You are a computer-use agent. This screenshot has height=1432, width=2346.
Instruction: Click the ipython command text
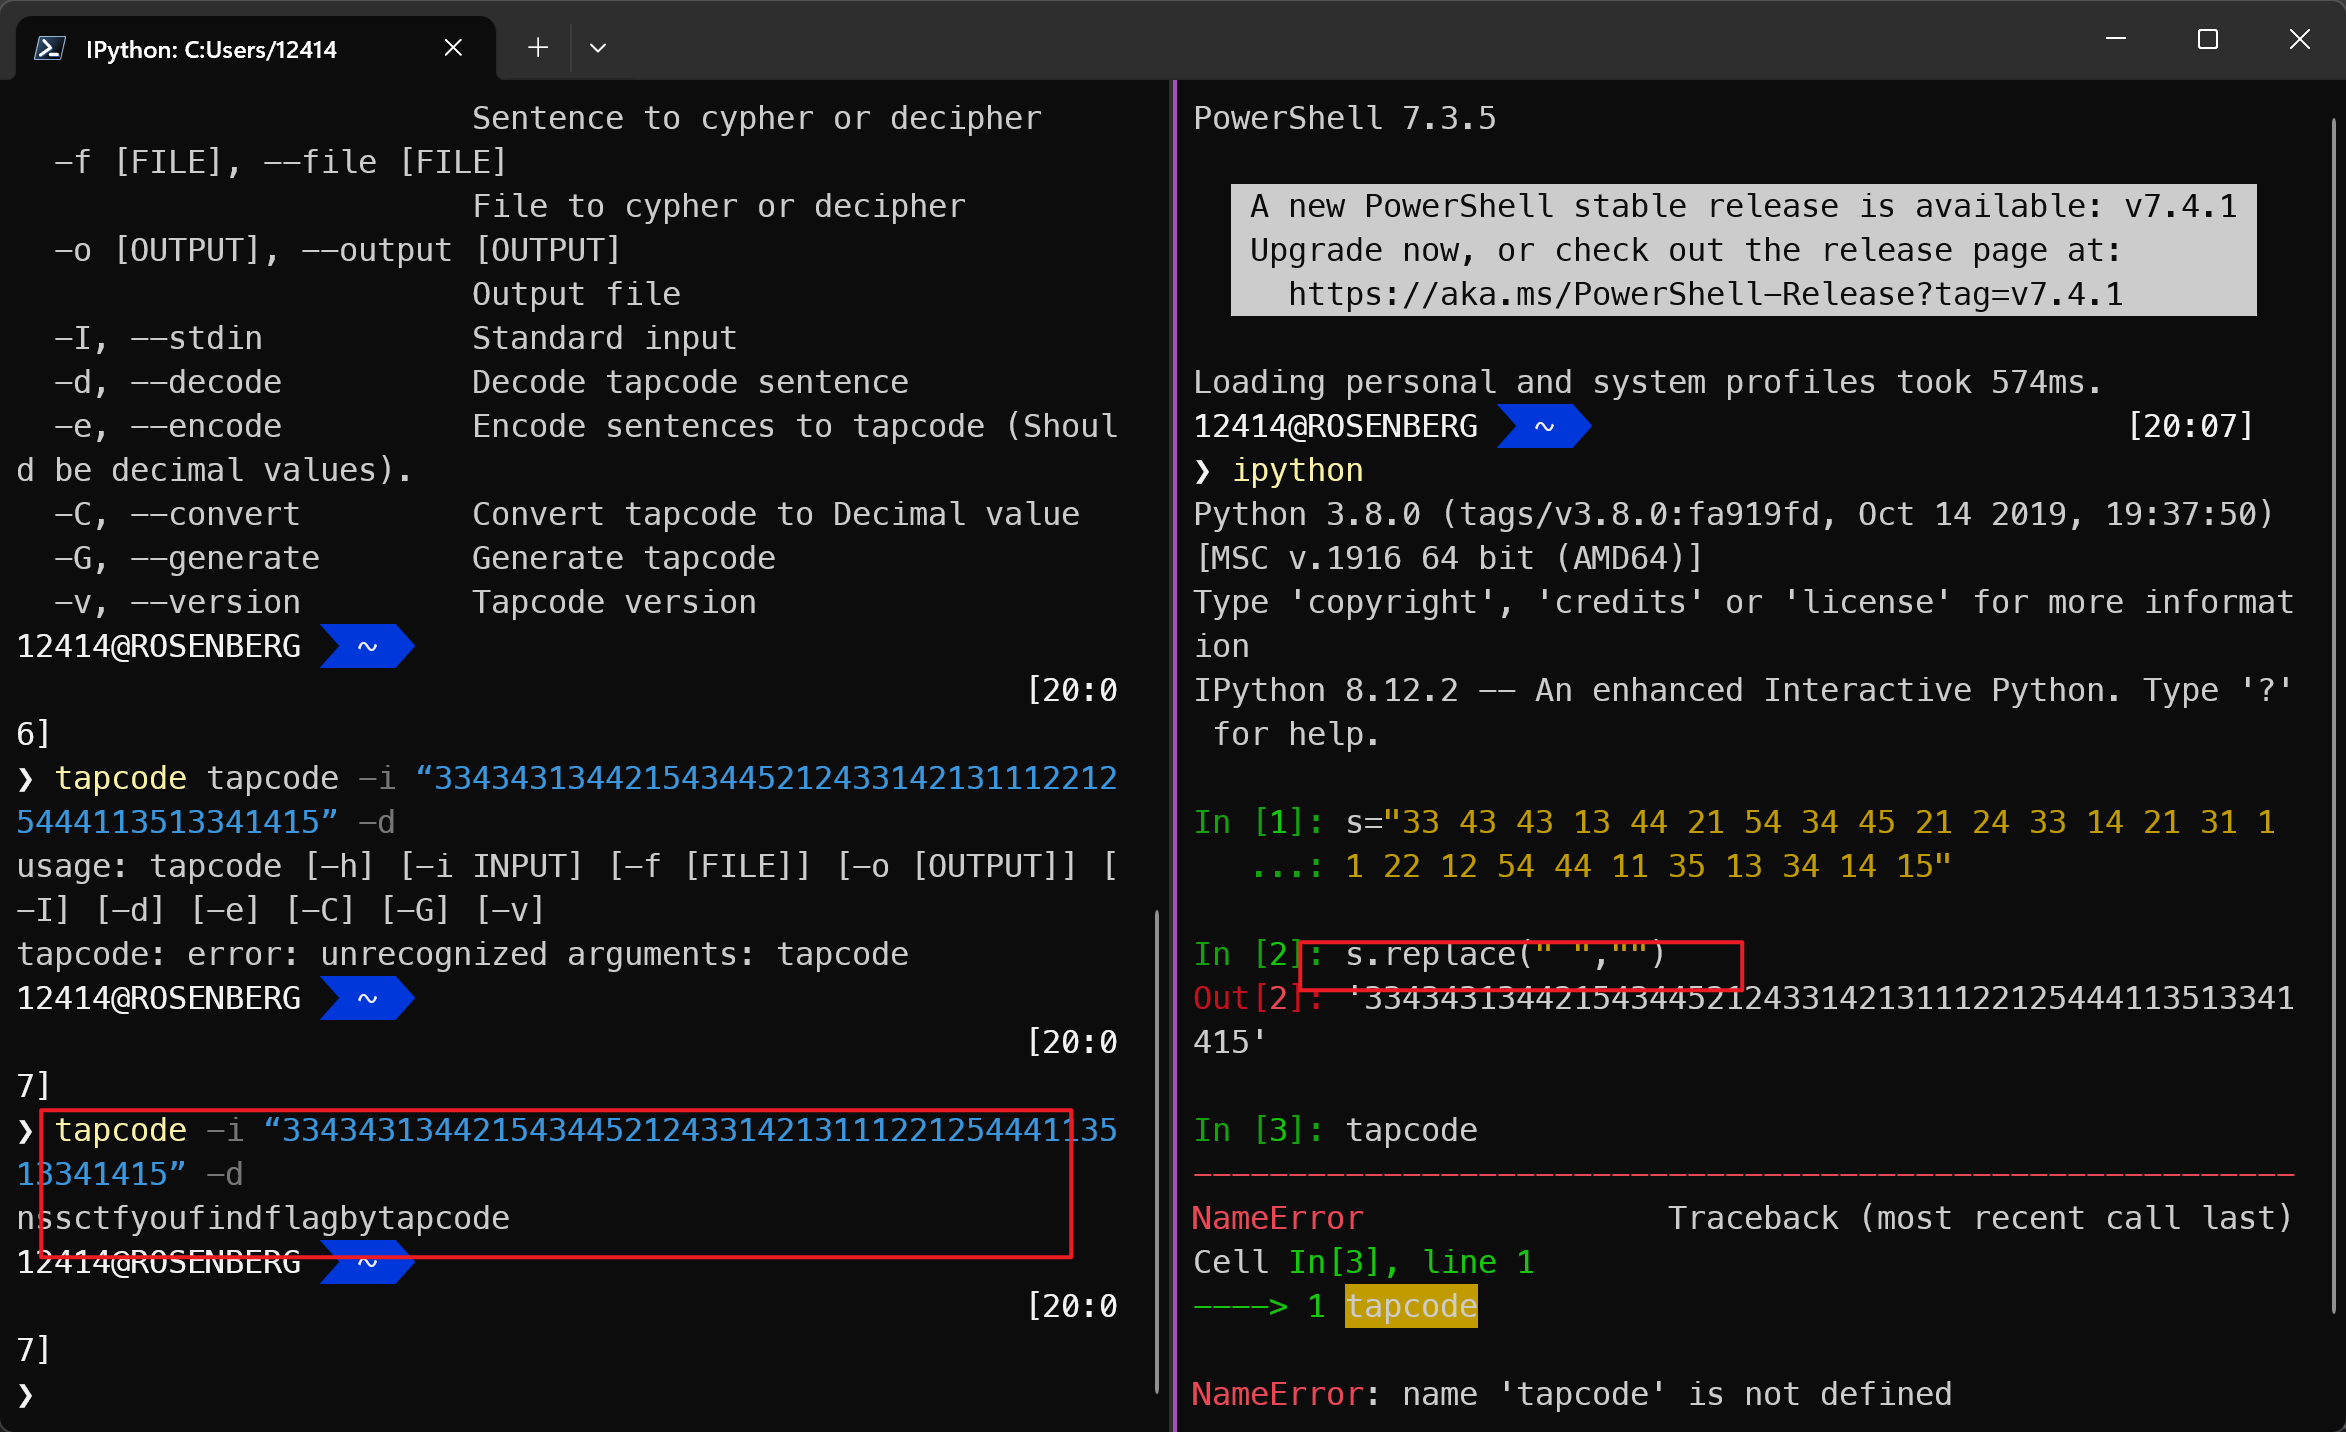point(1297,470)
